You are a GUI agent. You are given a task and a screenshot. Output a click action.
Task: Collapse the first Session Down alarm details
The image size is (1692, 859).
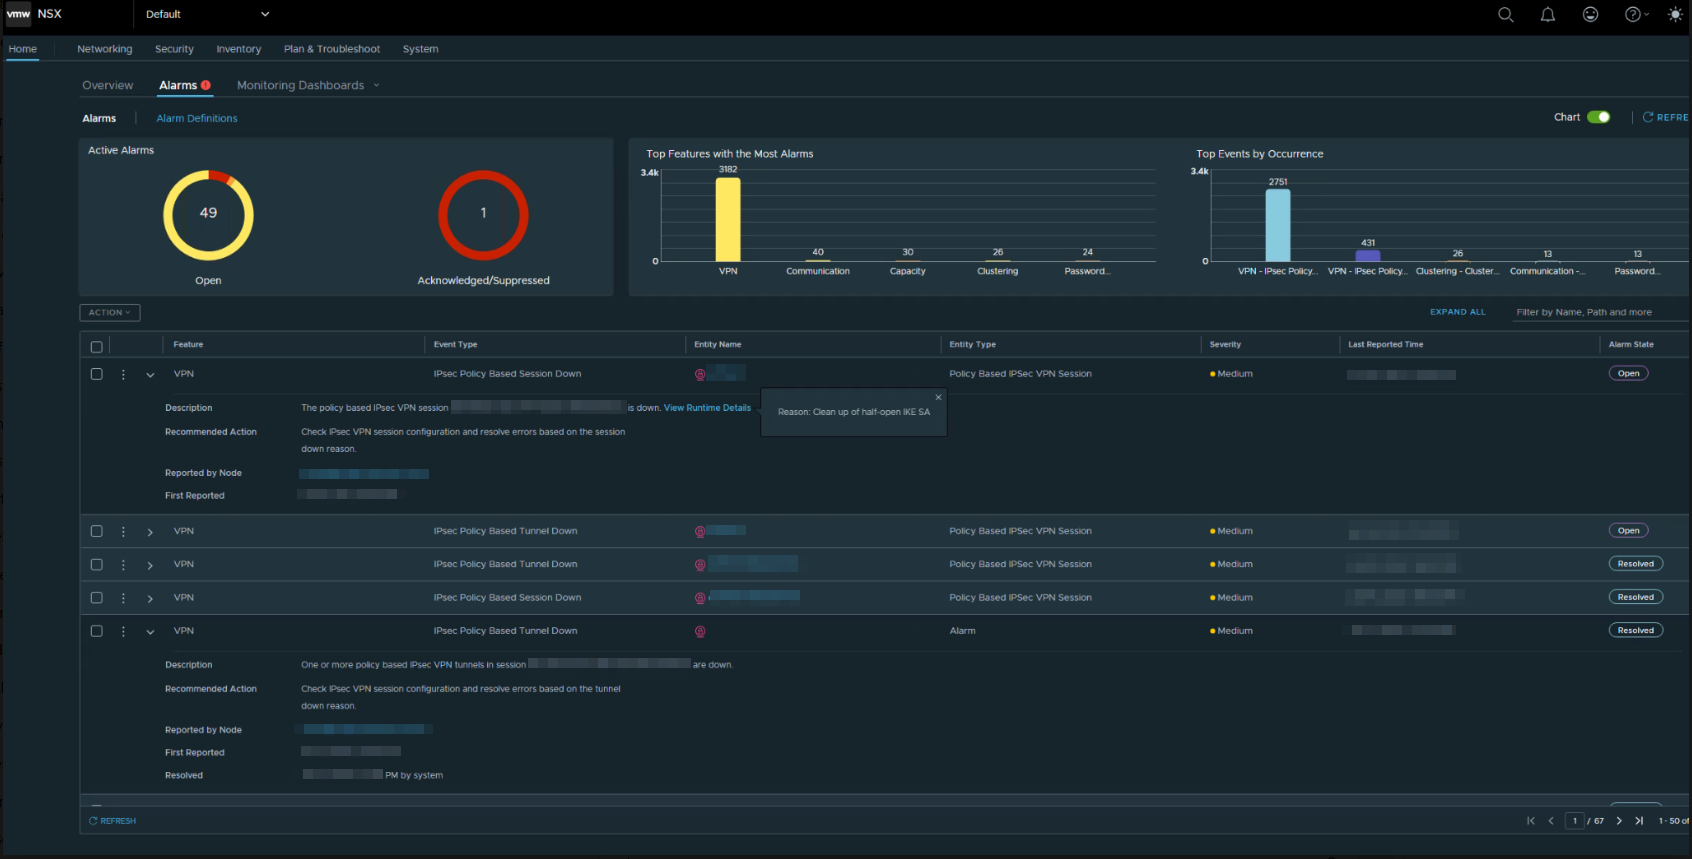tap(150, 375)
